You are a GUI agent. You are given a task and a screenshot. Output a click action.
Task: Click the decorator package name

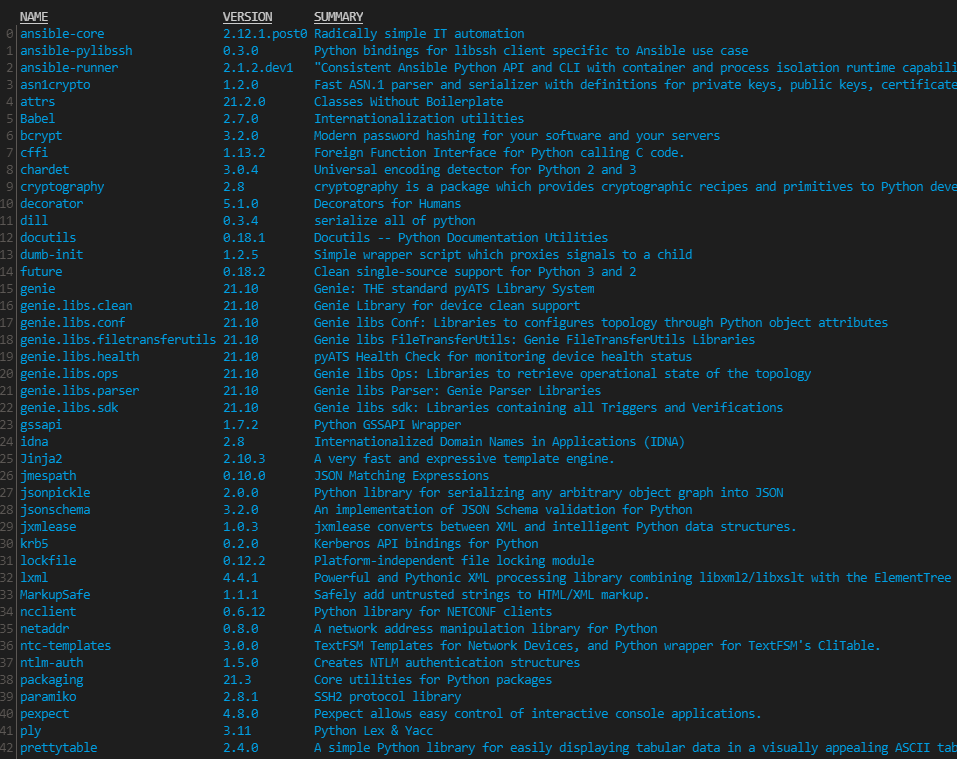tap(51, 204)
